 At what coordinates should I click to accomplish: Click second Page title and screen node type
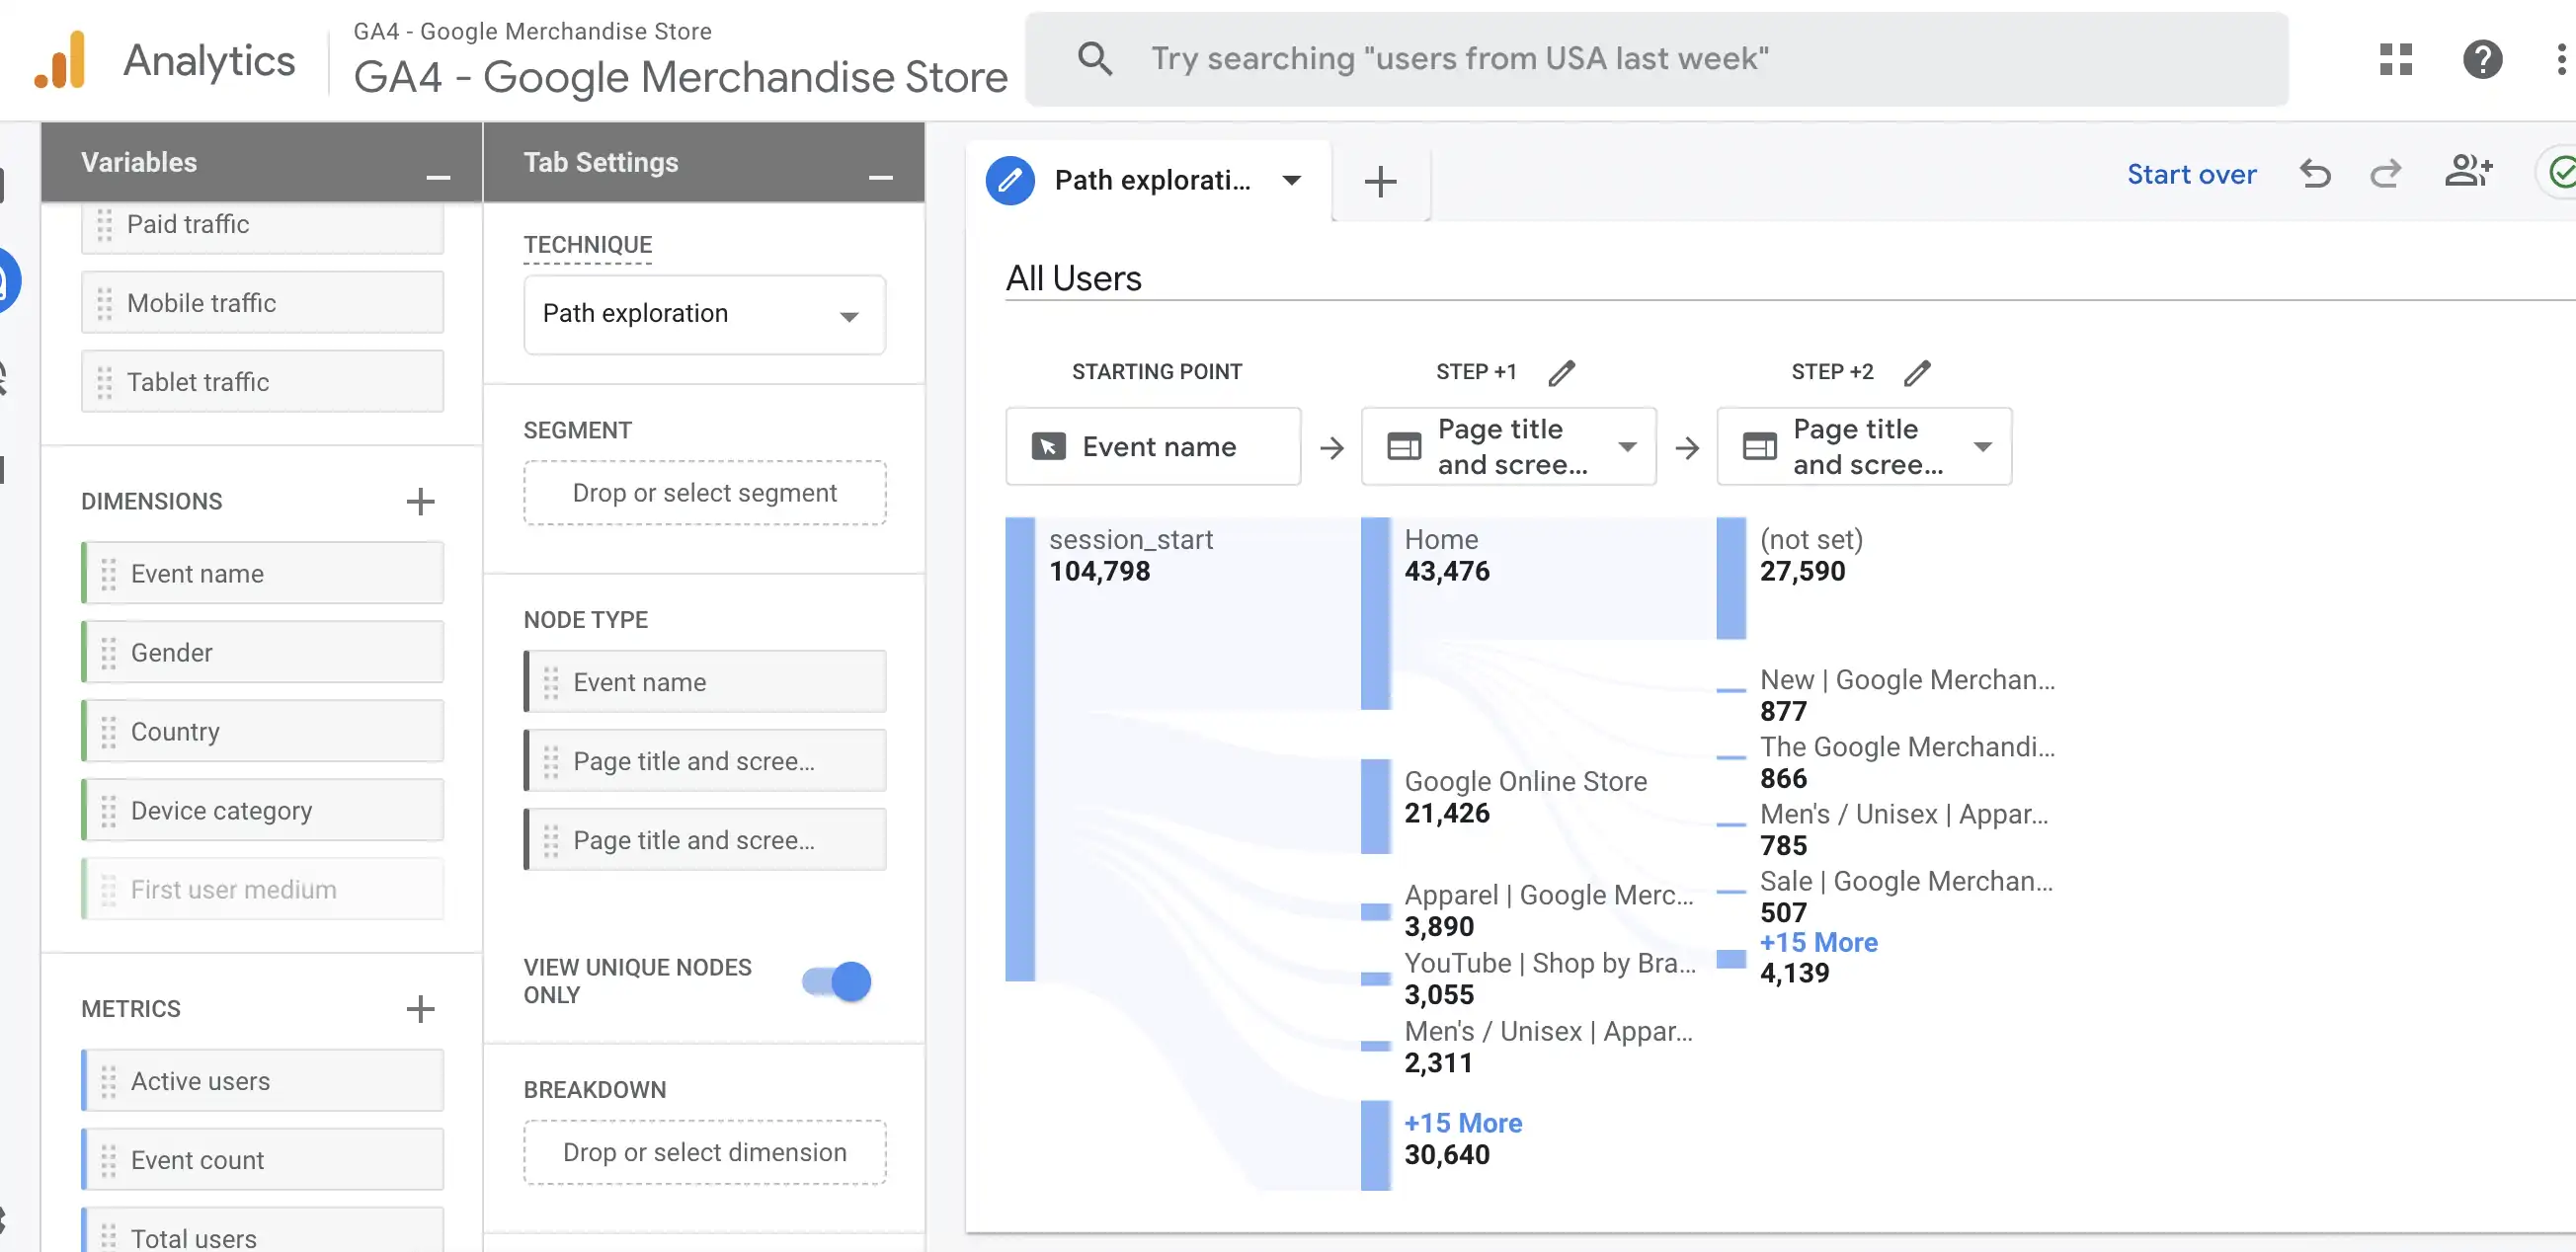(704, 840)
